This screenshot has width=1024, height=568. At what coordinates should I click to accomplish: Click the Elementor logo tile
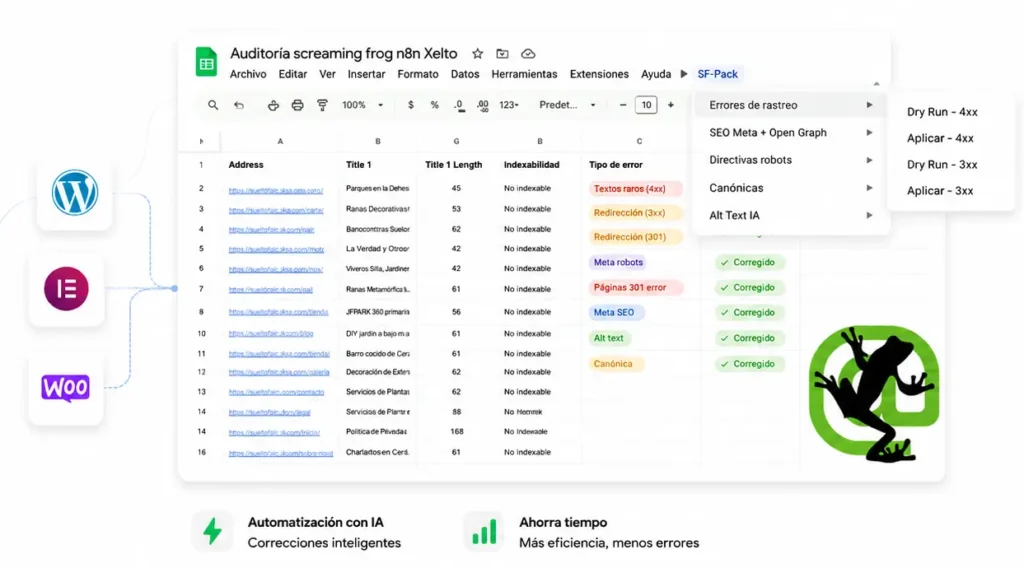pos(66,289)
